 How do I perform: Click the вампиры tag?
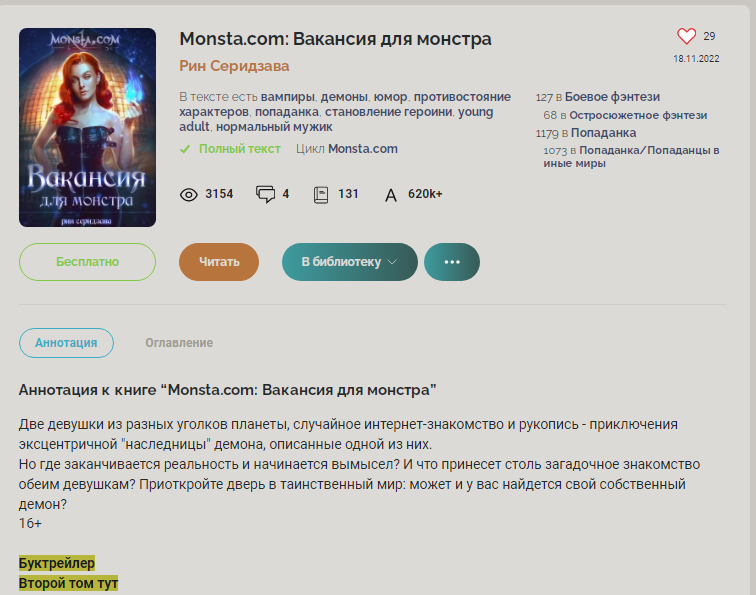pos(287,97)
